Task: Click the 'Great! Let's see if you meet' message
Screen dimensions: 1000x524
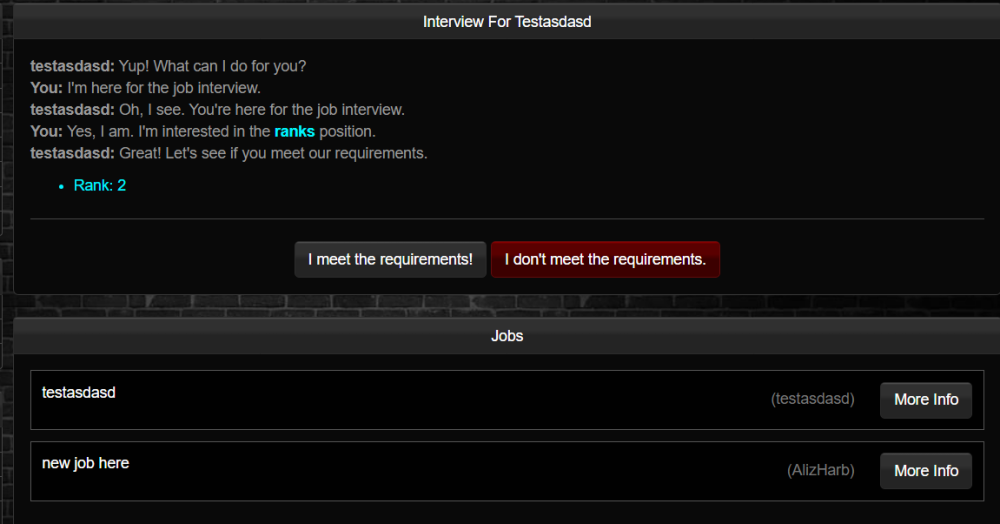Action: coord(273,153)
